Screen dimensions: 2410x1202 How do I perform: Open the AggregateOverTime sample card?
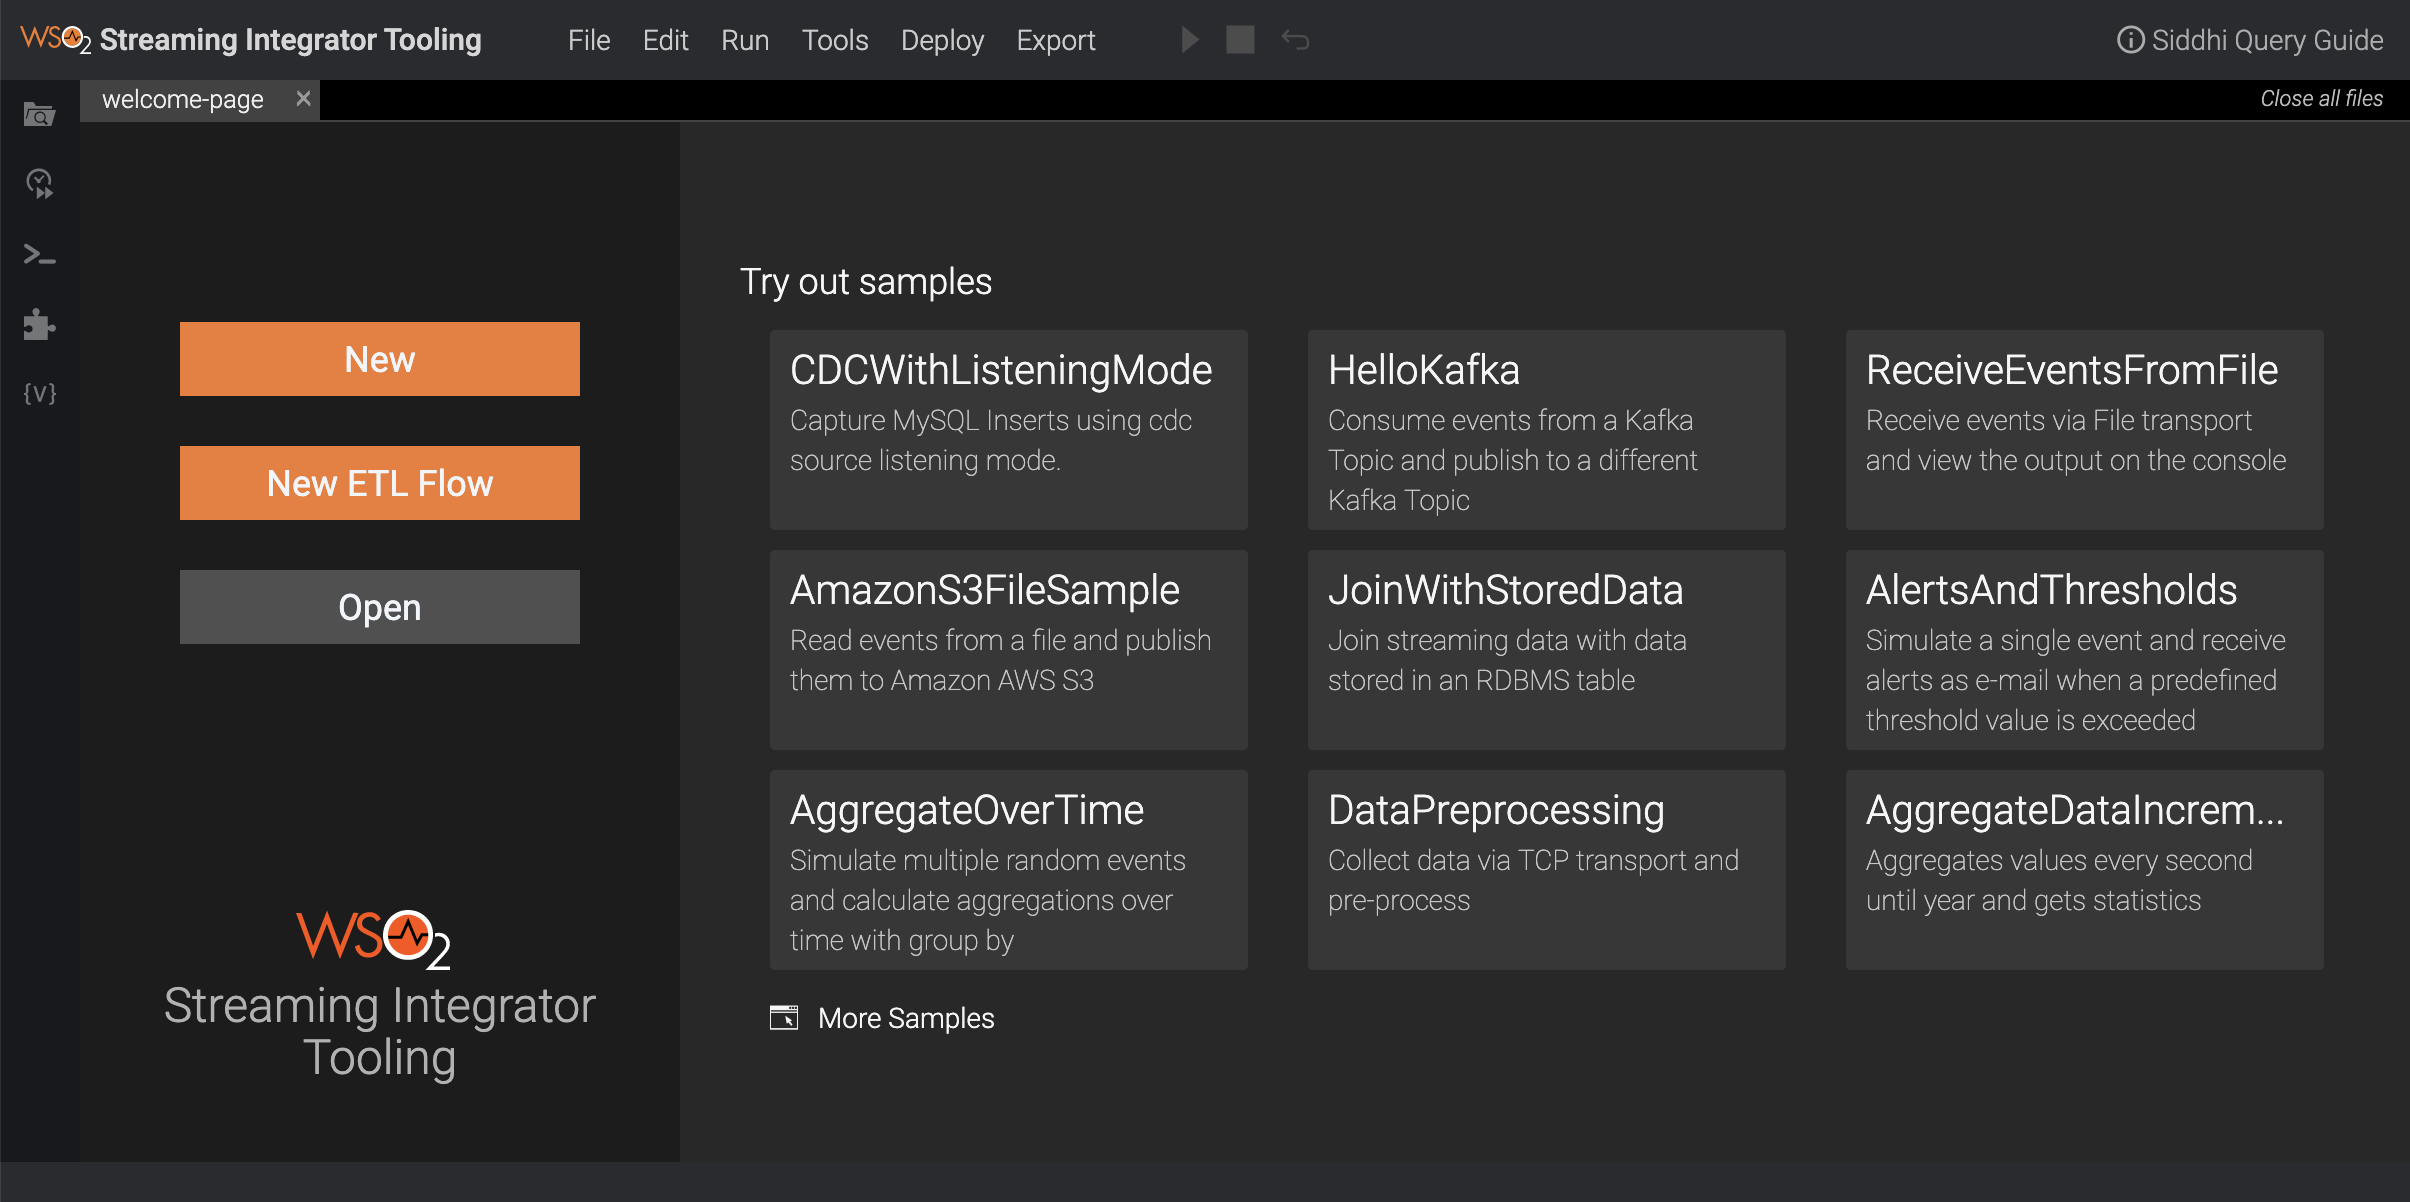point(1009,870)
